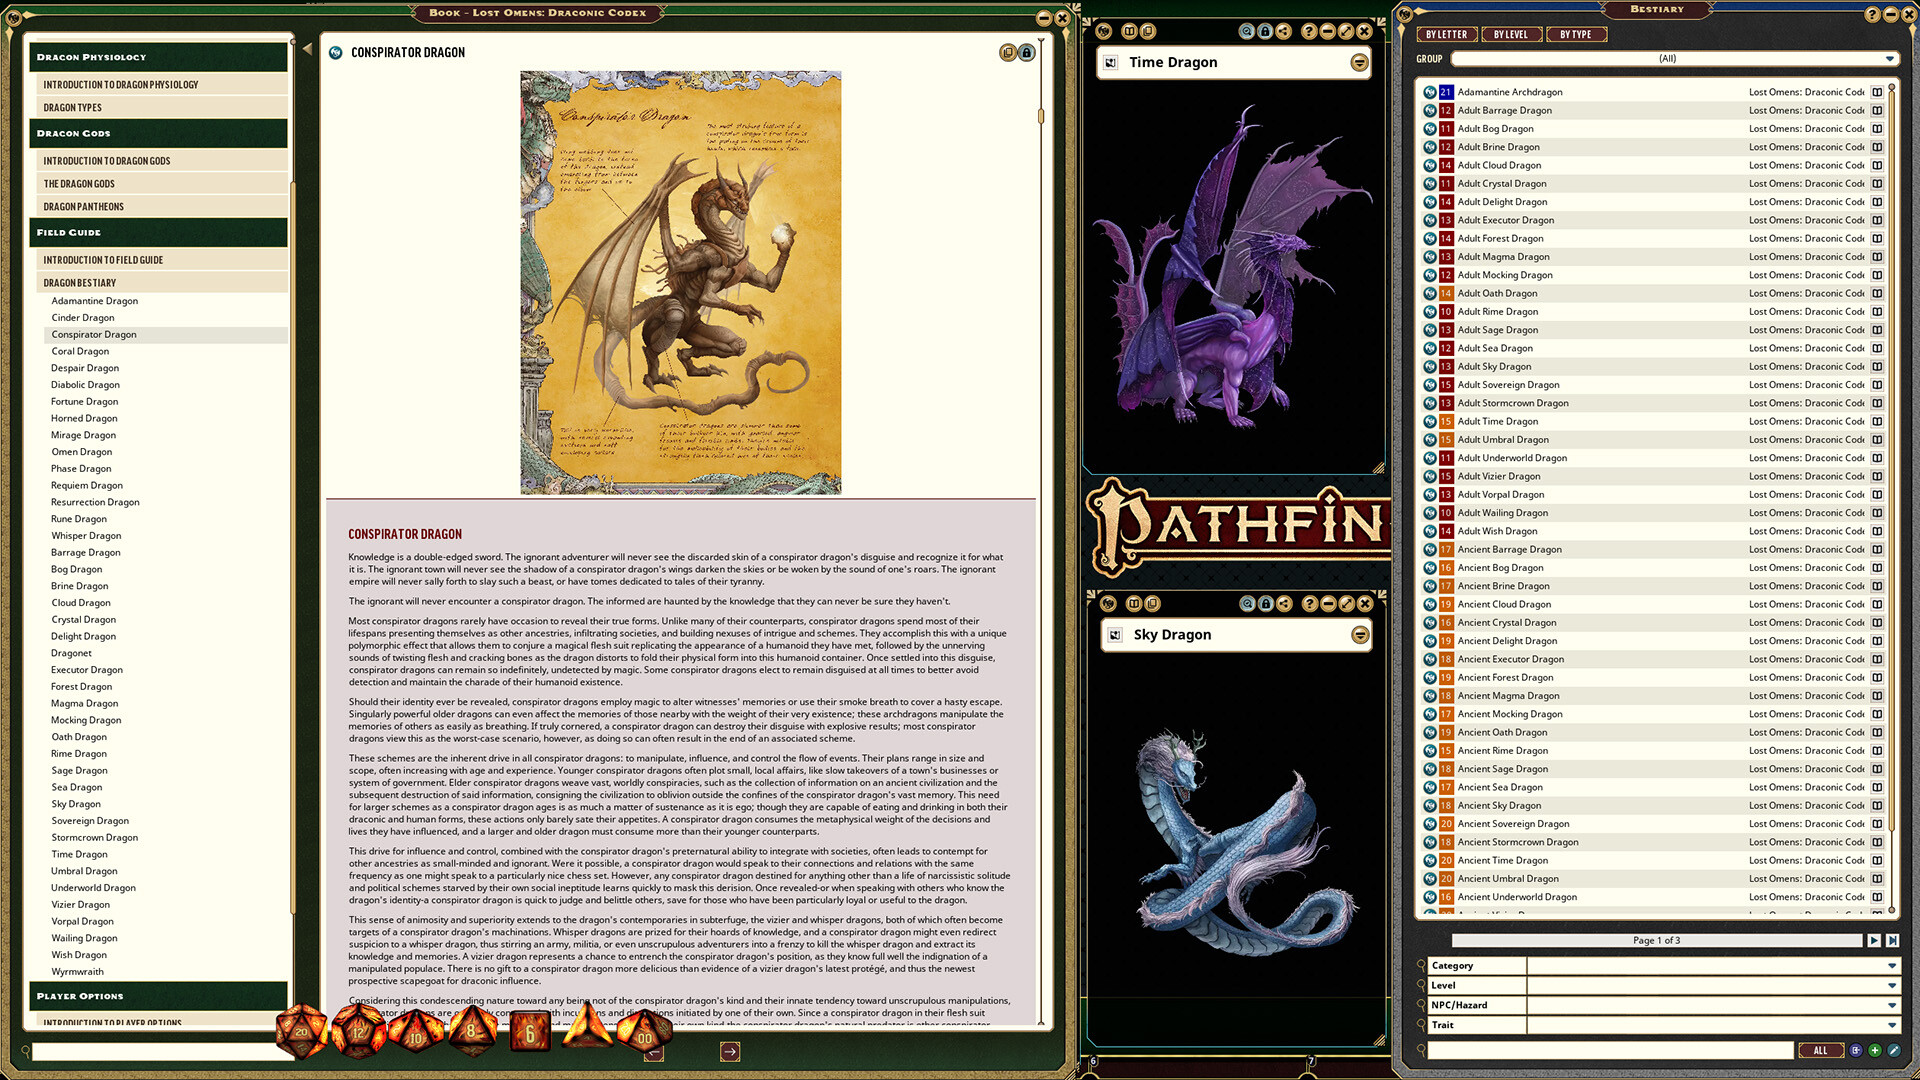Toggle the lock icon on the Time Dragon window
Viewport: 1920px width, 1080px height.
point(1266,31)
